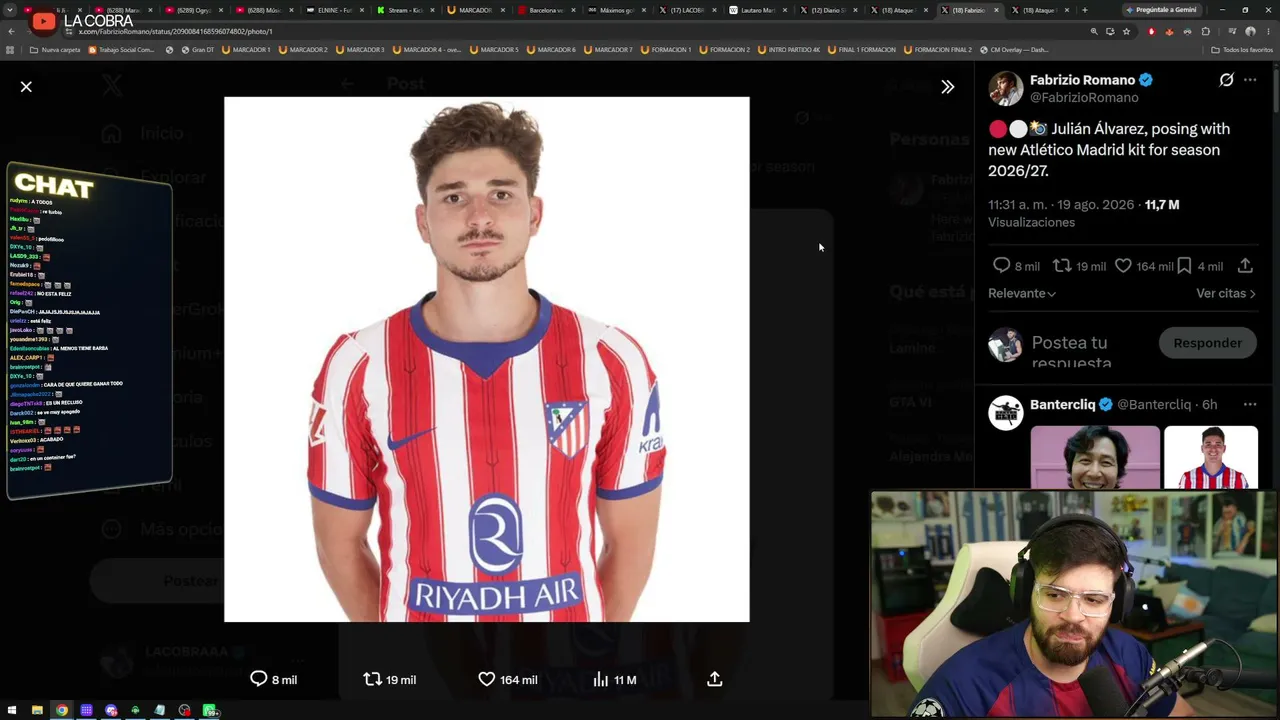1280x720 pixels.
Task: Open the Bantercliq profile name
Action: pyautogui.click(x=1062, y=404)
